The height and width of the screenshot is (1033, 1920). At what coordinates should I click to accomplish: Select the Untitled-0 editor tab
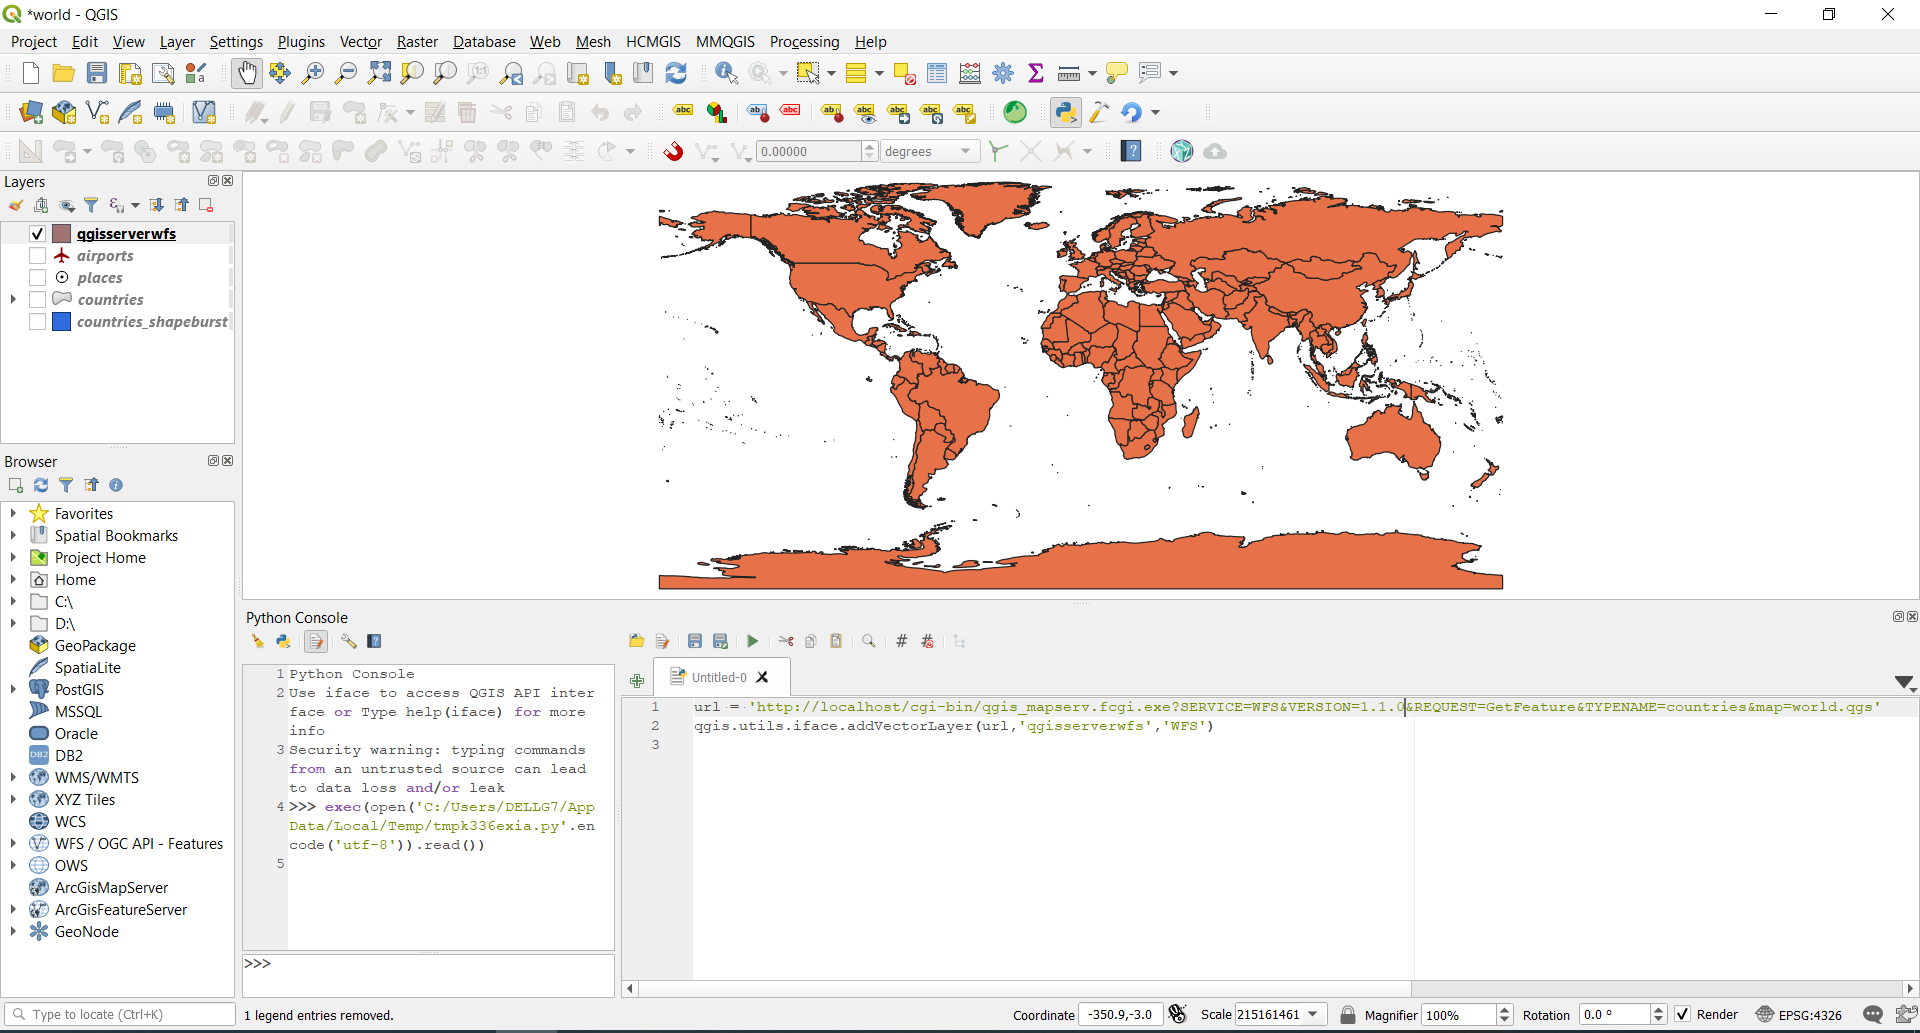pos(719,677)
